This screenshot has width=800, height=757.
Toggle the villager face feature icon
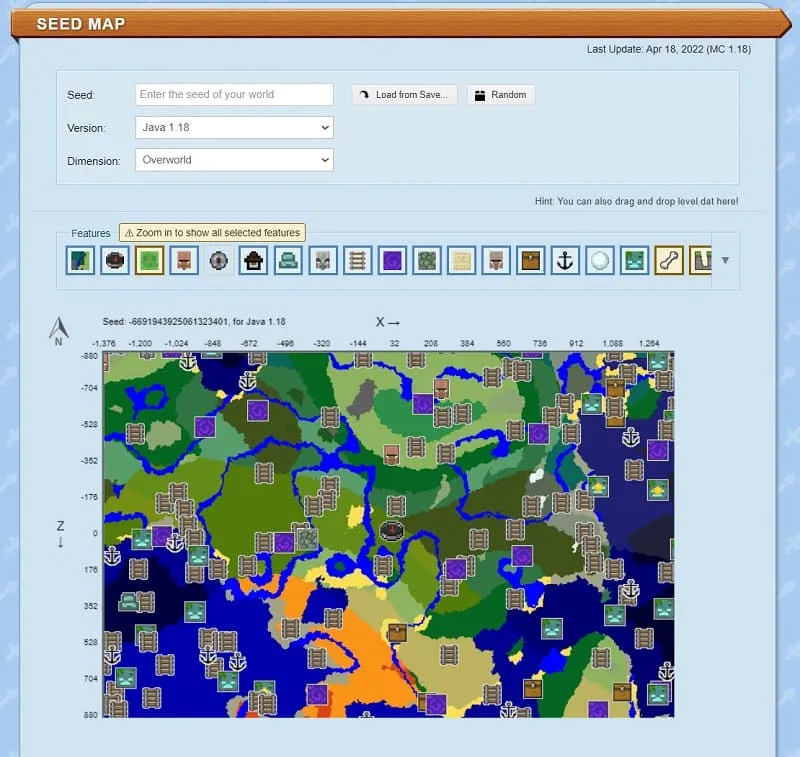(x=186, y=261)
